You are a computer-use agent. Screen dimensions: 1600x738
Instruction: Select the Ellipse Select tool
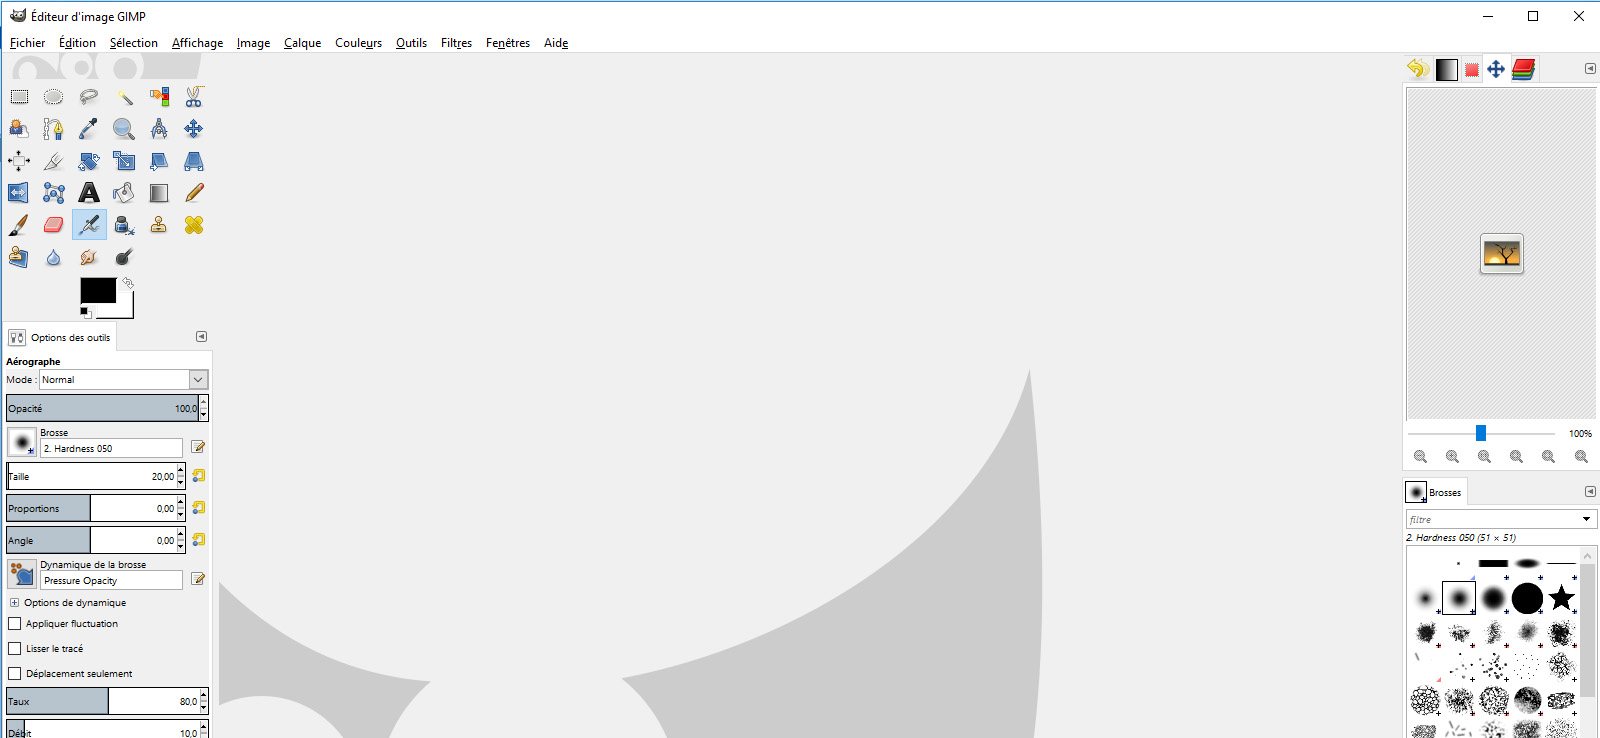click(54, 97)
